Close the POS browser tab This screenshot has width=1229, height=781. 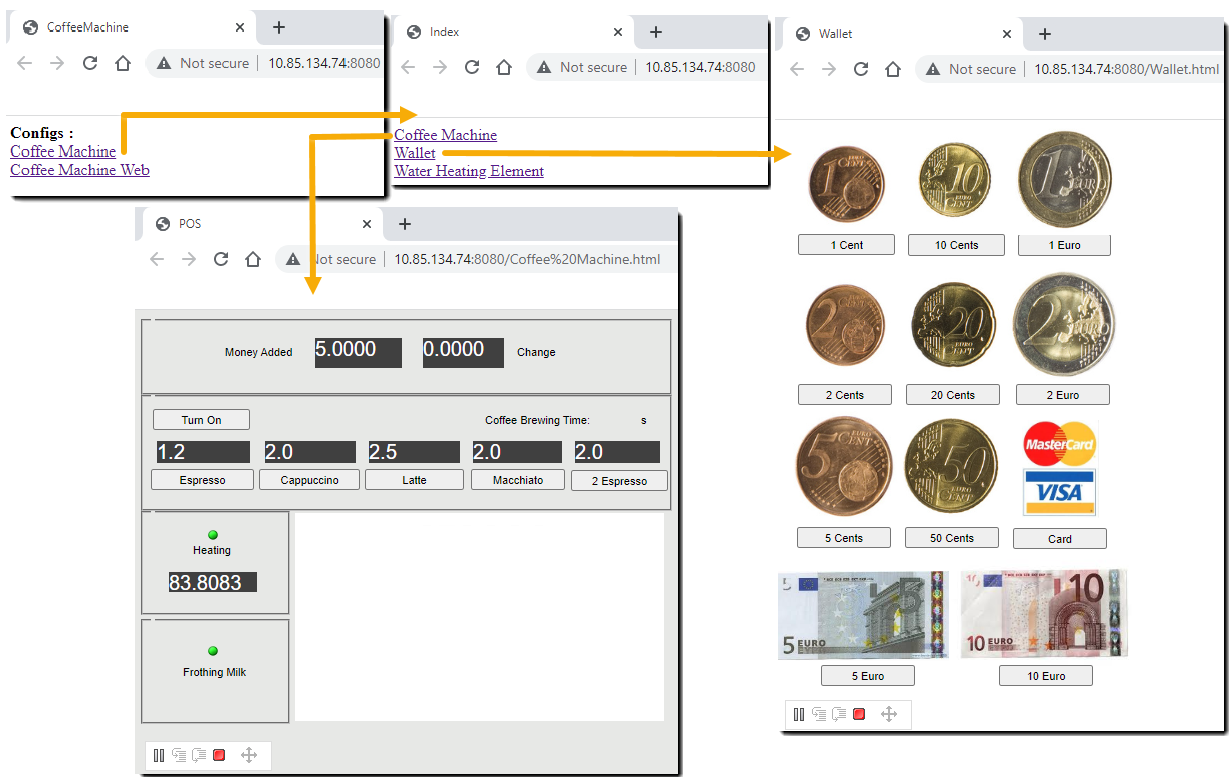367,224
